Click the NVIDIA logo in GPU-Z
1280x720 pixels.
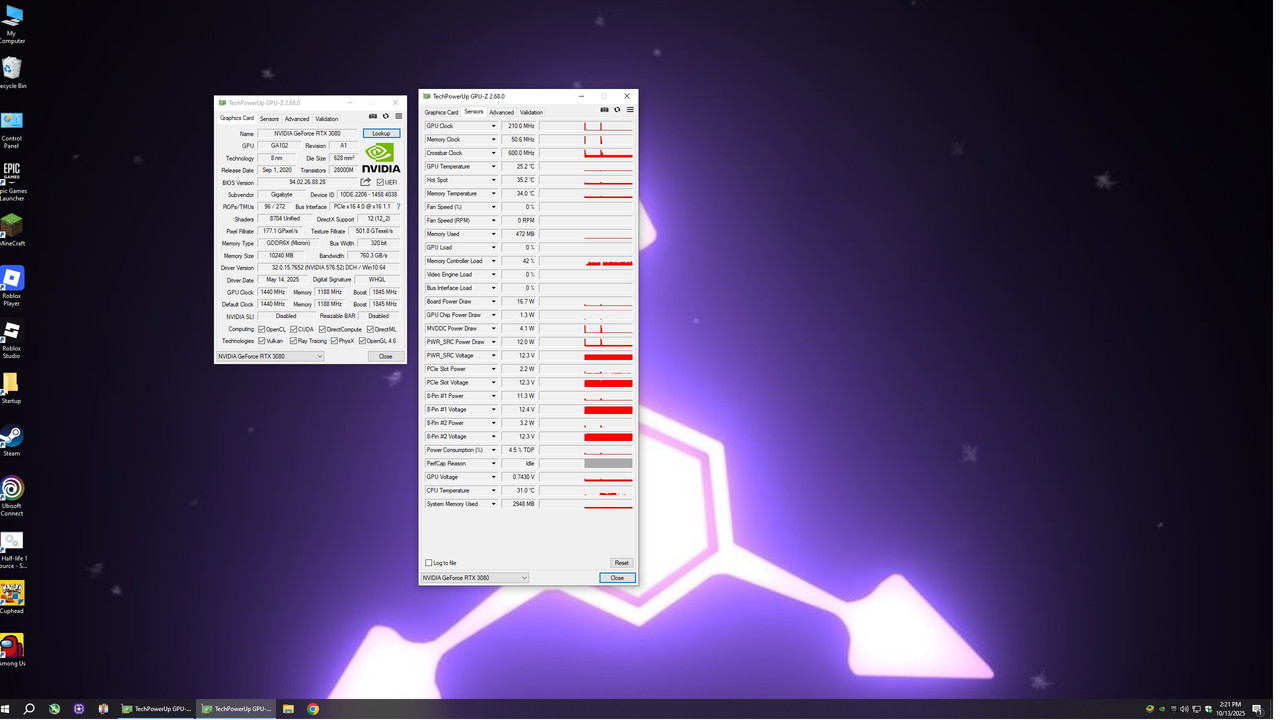(x=381, y=158)
